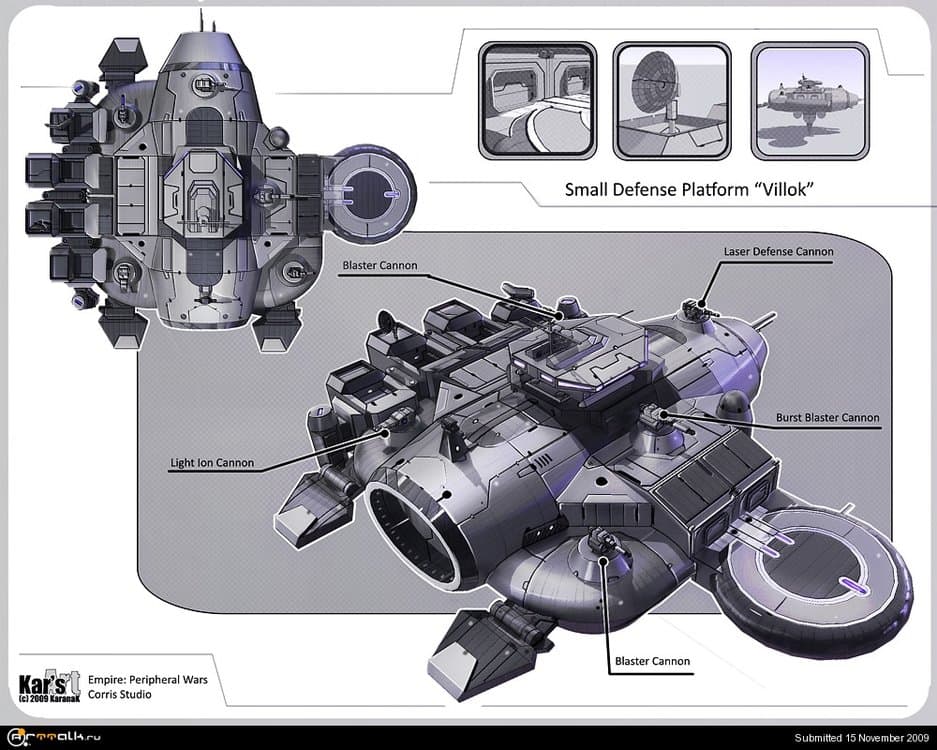Click the 'Light Ion Cannon' label
The width and height of the screenshot is (937, 750).
click(x=214, y=462)
